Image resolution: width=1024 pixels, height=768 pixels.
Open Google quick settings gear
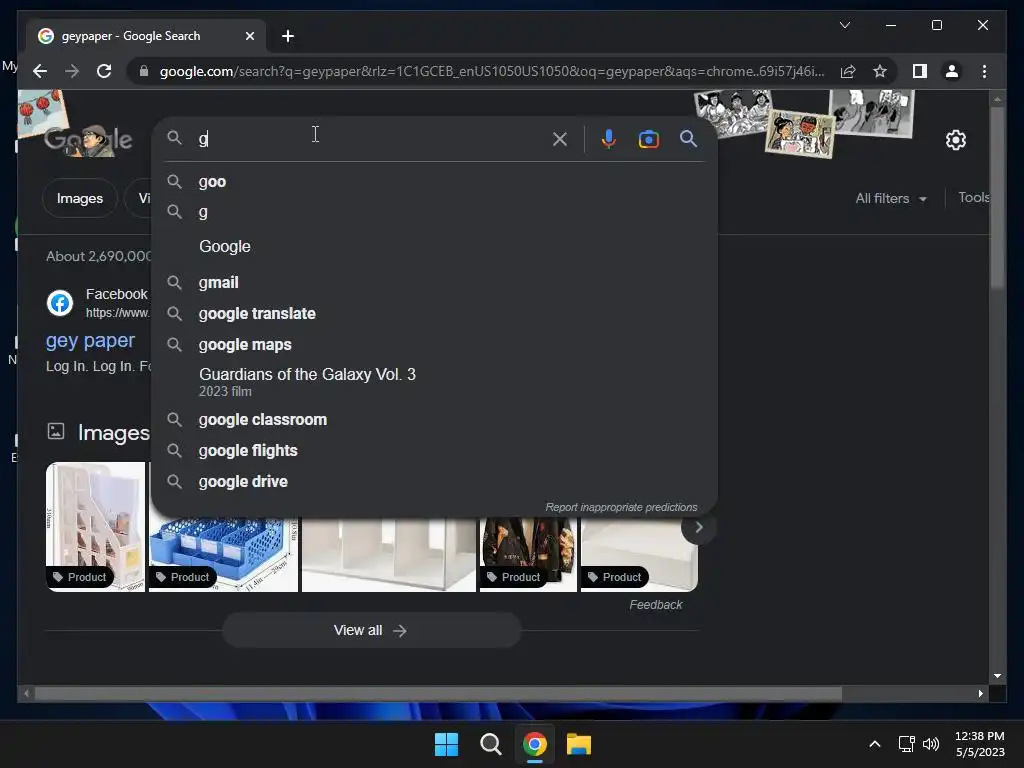pos(955,140)
